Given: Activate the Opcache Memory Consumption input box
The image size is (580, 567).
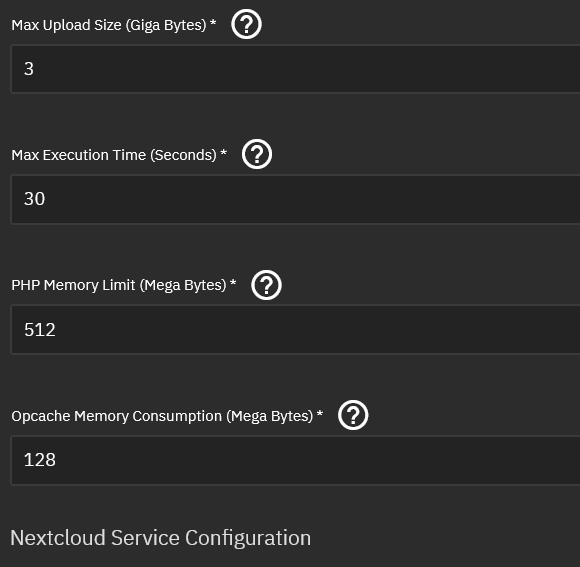Looking at the screenshot, I should click(295, 460).
